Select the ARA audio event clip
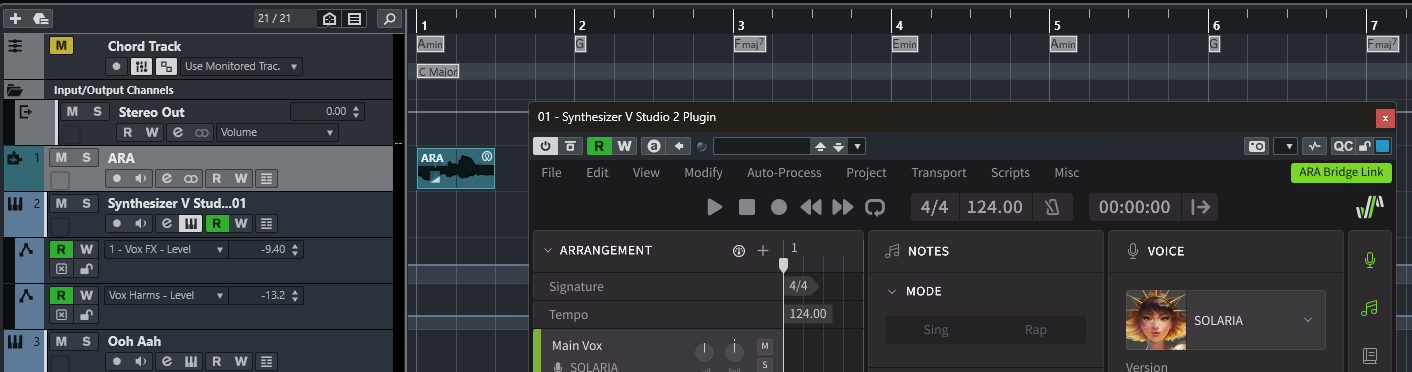Viewport: 1412px width, 372px height. [x=456, y=169]
